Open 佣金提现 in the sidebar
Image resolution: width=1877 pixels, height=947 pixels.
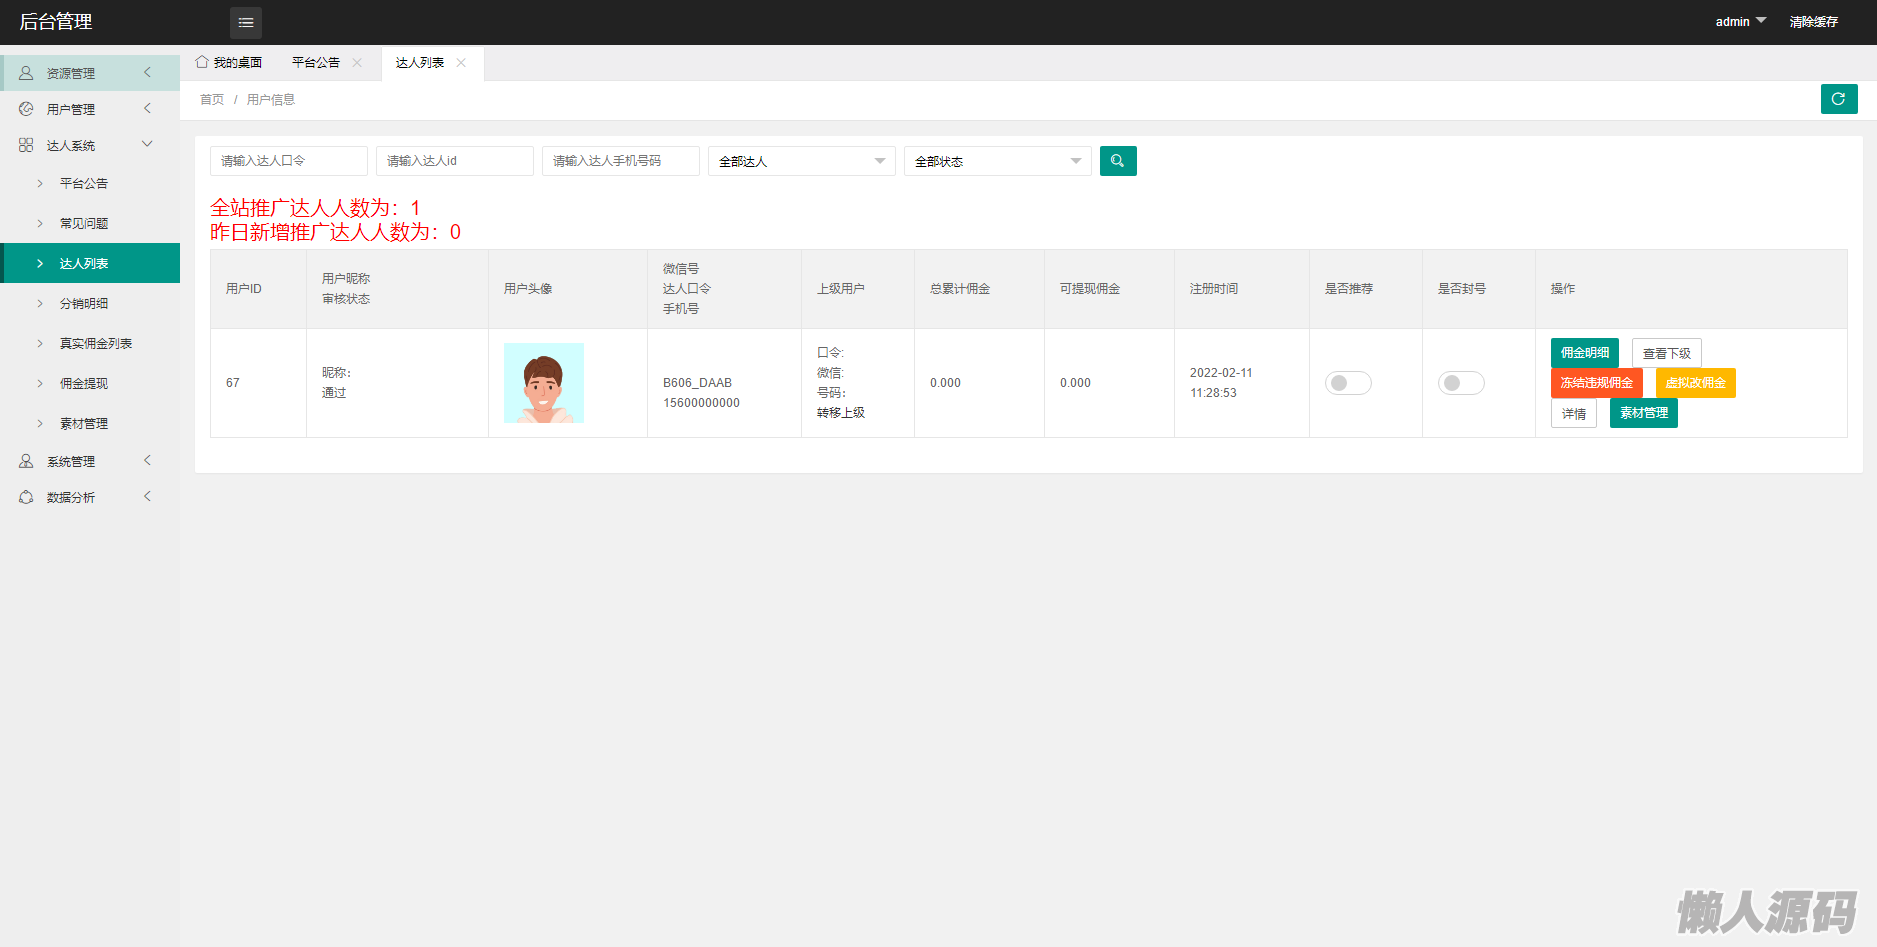pos(84,383)
